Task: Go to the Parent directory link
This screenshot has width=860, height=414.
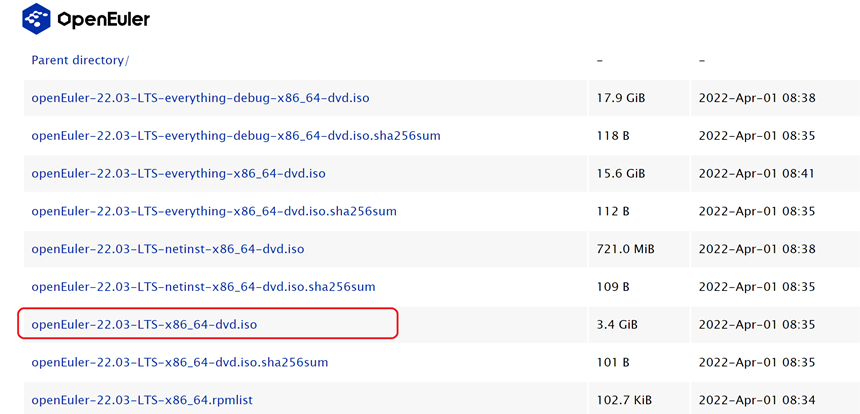Action: 80,60
